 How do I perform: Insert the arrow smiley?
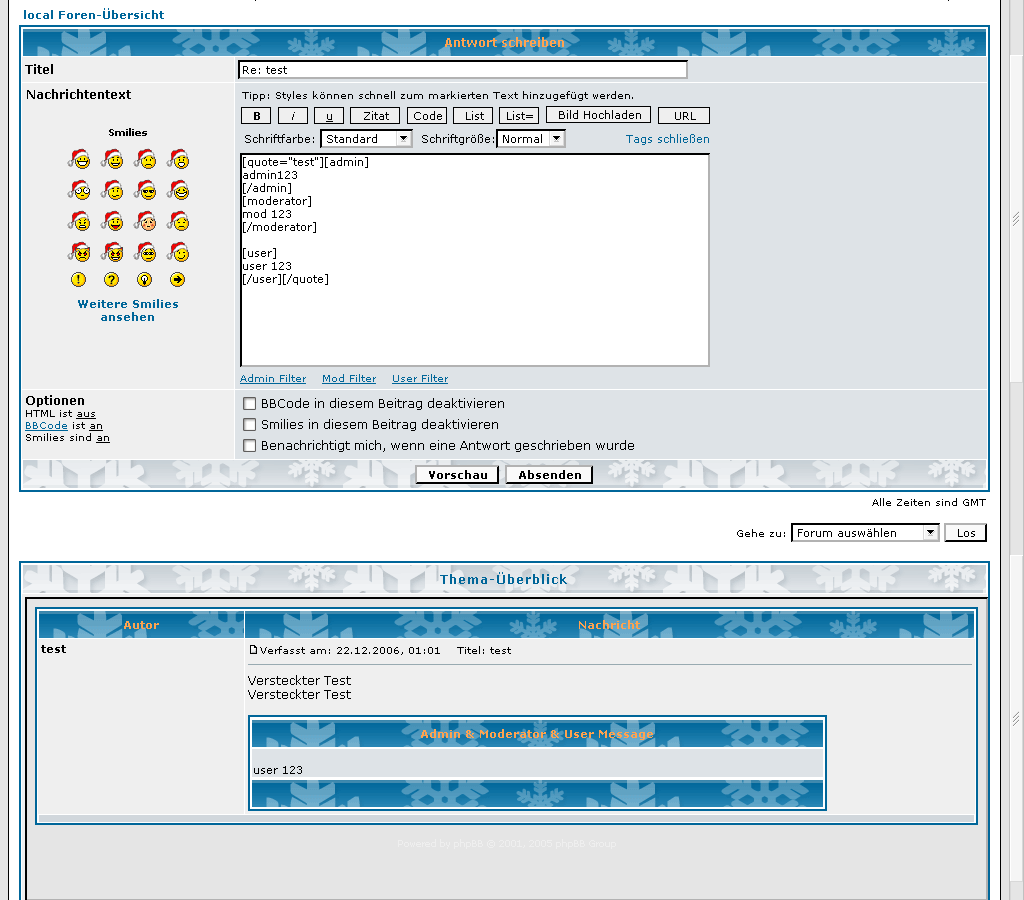178,280
